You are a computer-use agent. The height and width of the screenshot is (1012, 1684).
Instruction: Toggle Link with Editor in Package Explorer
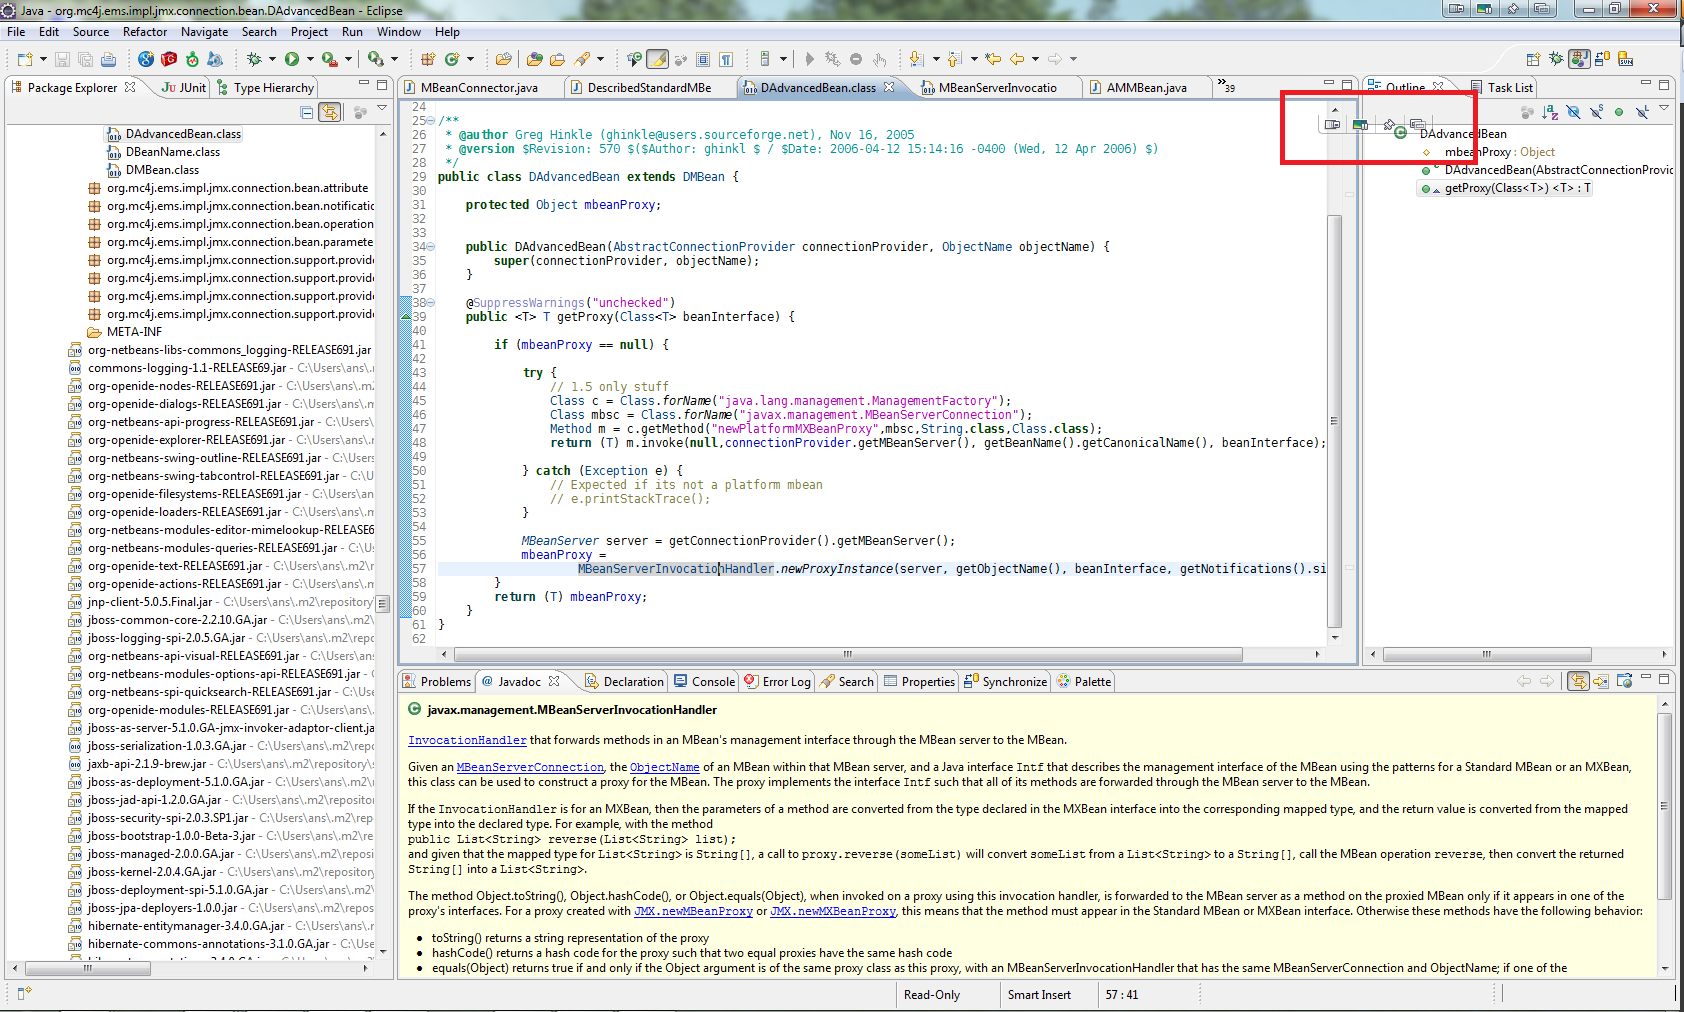[329, 113]
